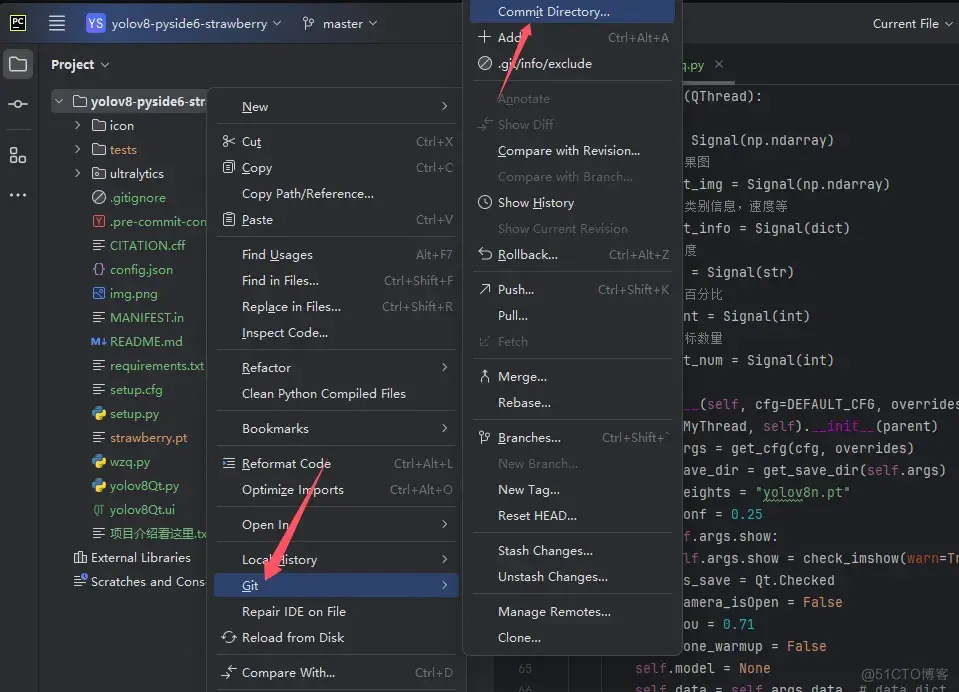The width and height of the screenshot is (959, 692).
Task: Expand the tests folder
Action: pos(78,150)
